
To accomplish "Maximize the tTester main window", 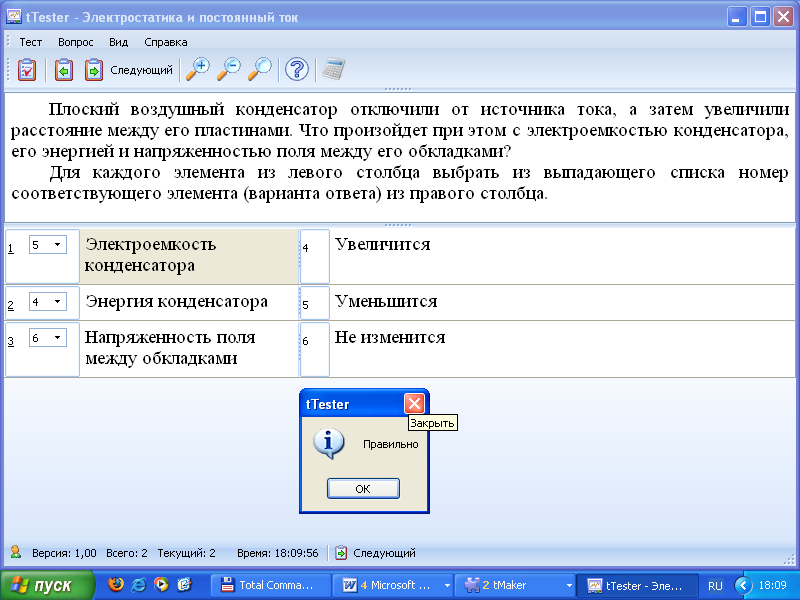I will [760, 17].
